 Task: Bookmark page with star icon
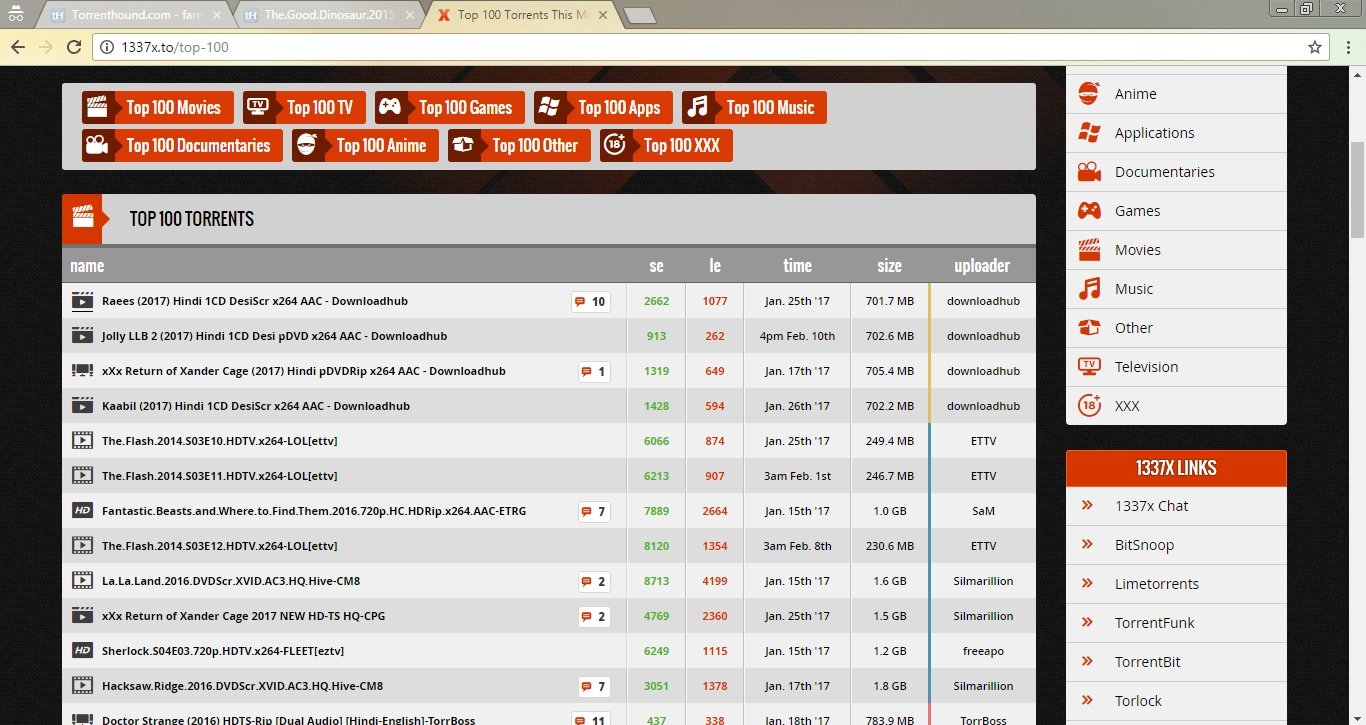pyautogui.click(x=1315, y=47)
